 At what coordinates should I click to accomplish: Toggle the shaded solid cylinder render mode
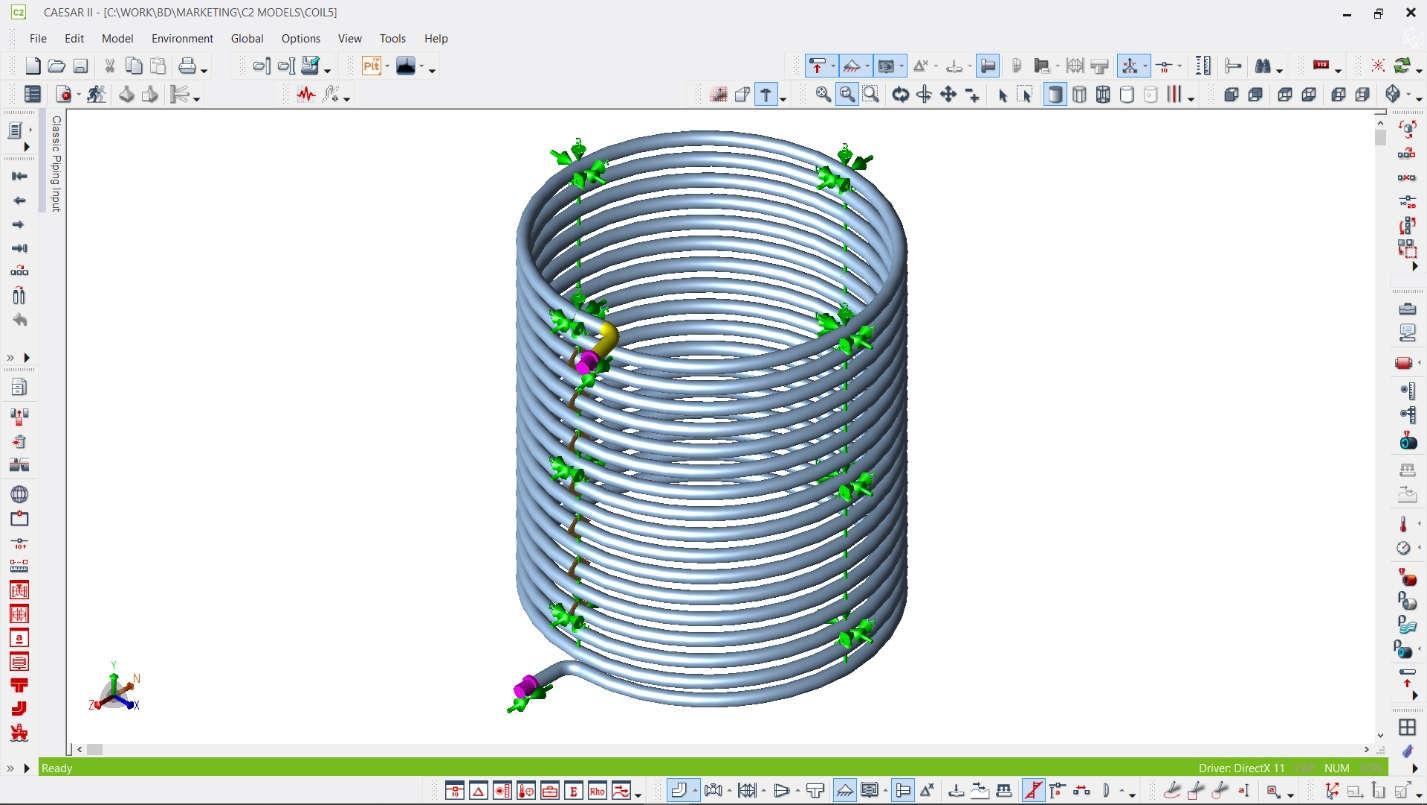[x=1055, y=94]
